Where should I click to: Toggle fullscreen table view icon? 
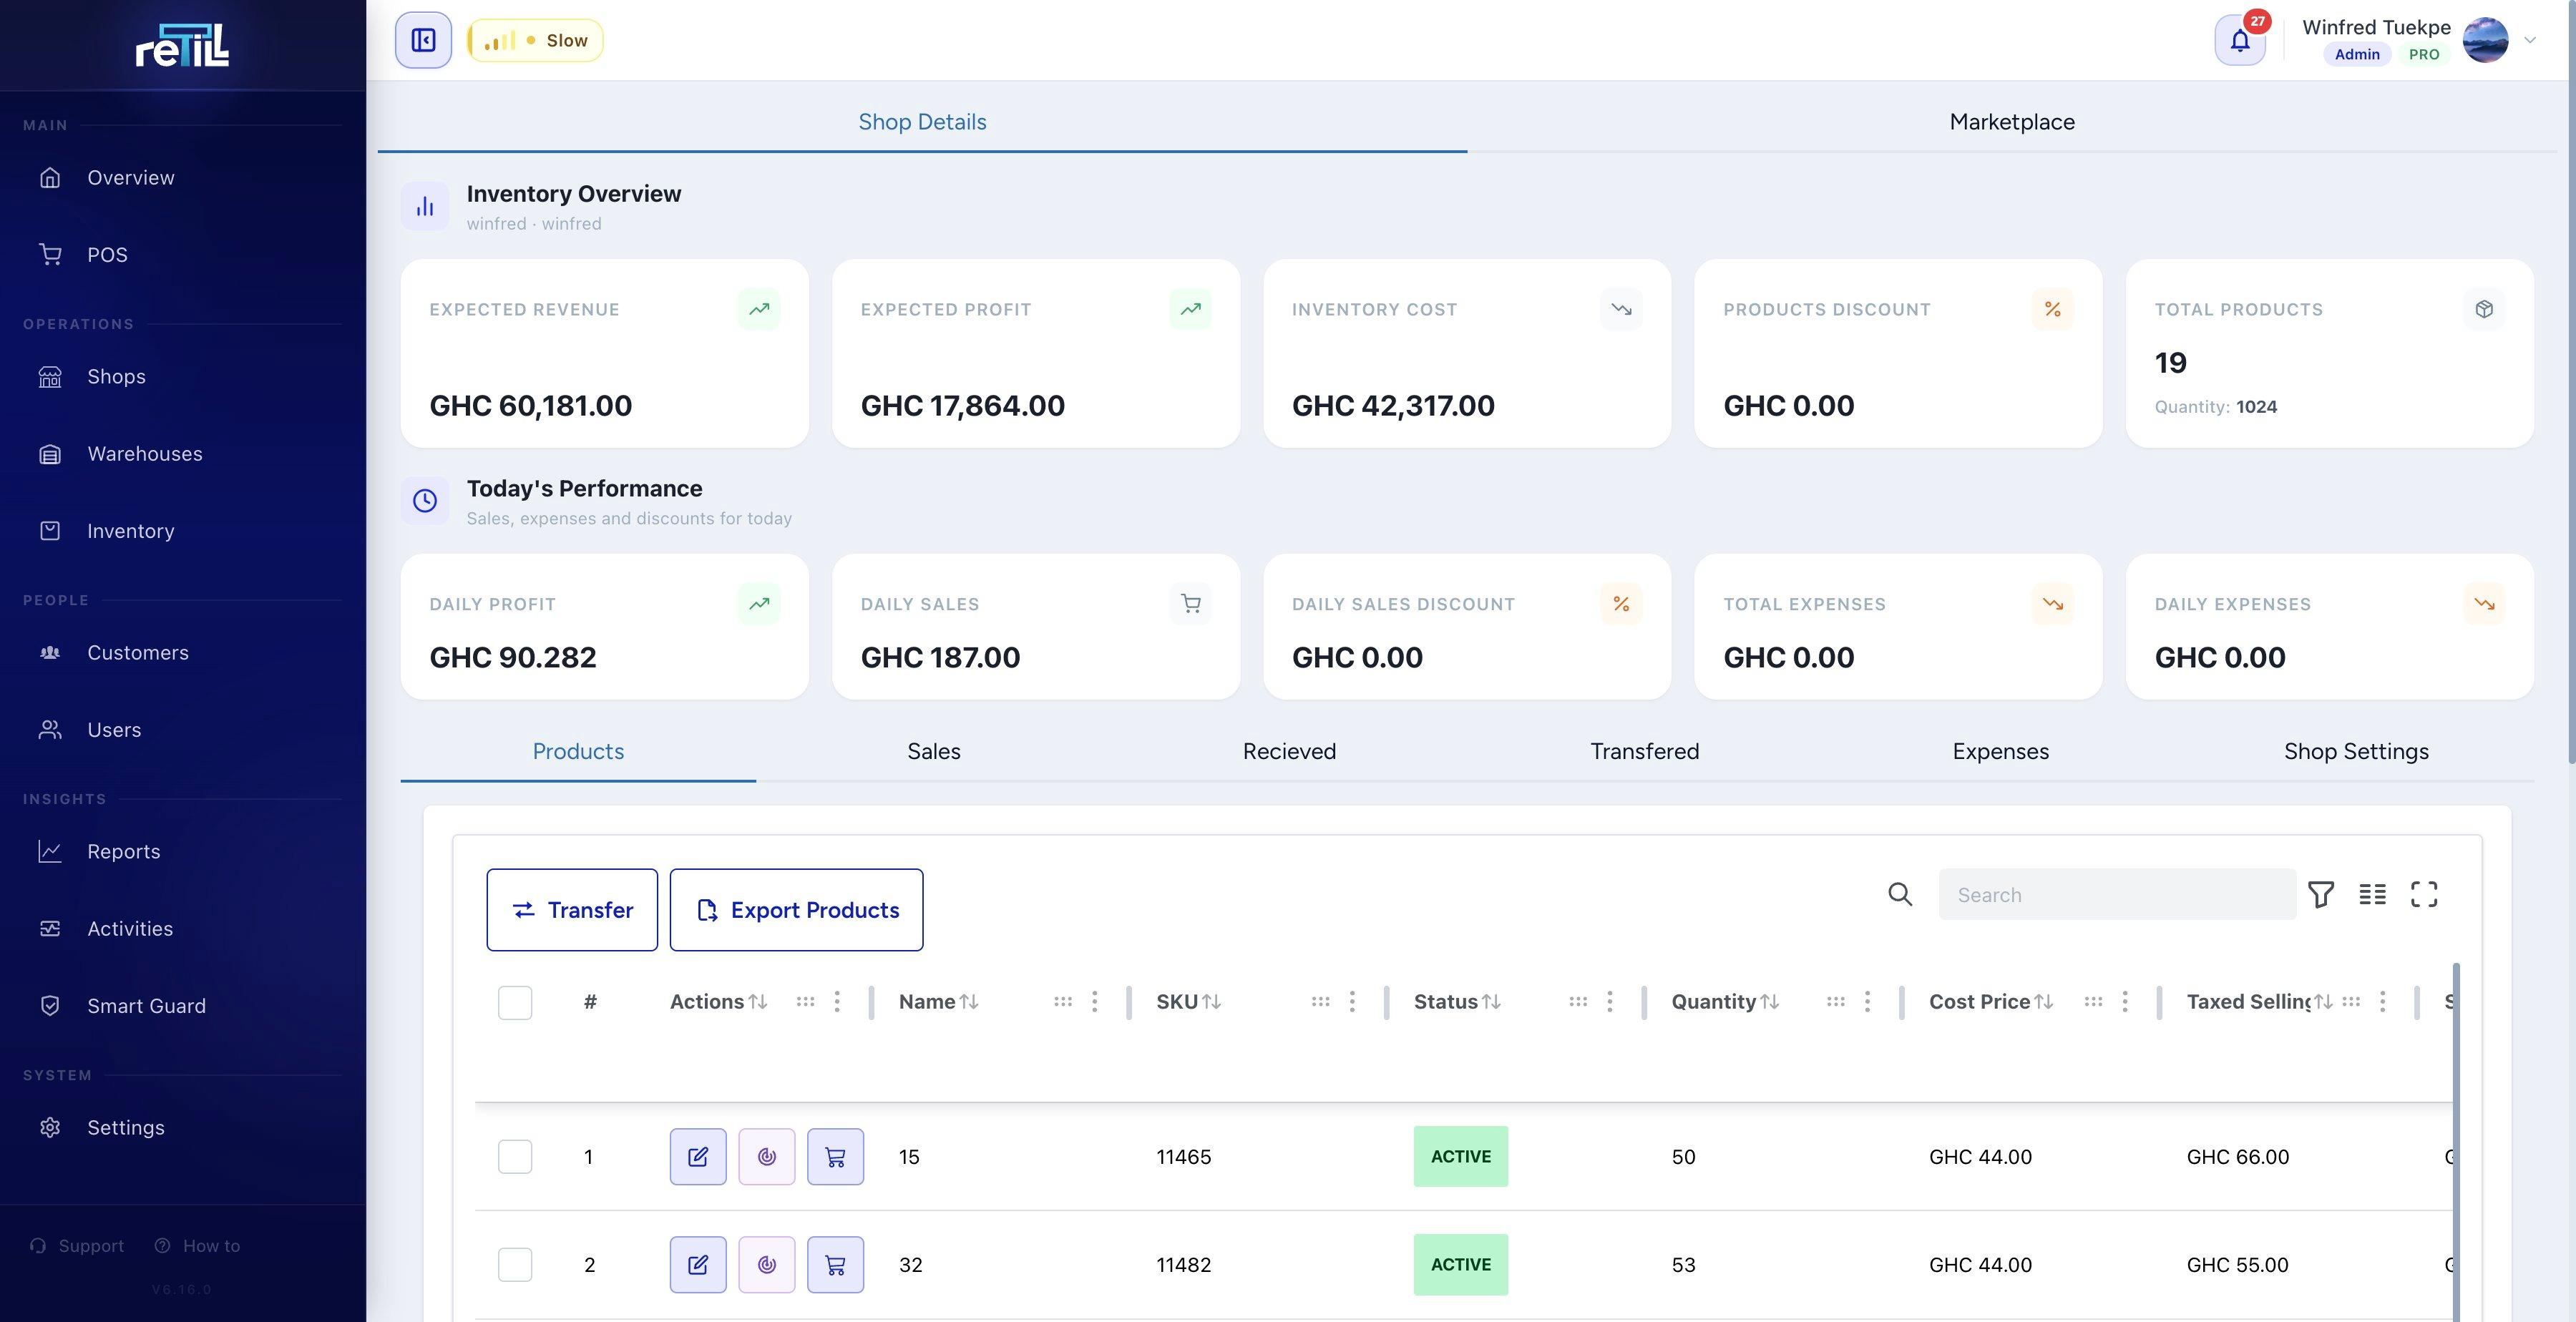pyautogui.click(x=2424, y=894)
